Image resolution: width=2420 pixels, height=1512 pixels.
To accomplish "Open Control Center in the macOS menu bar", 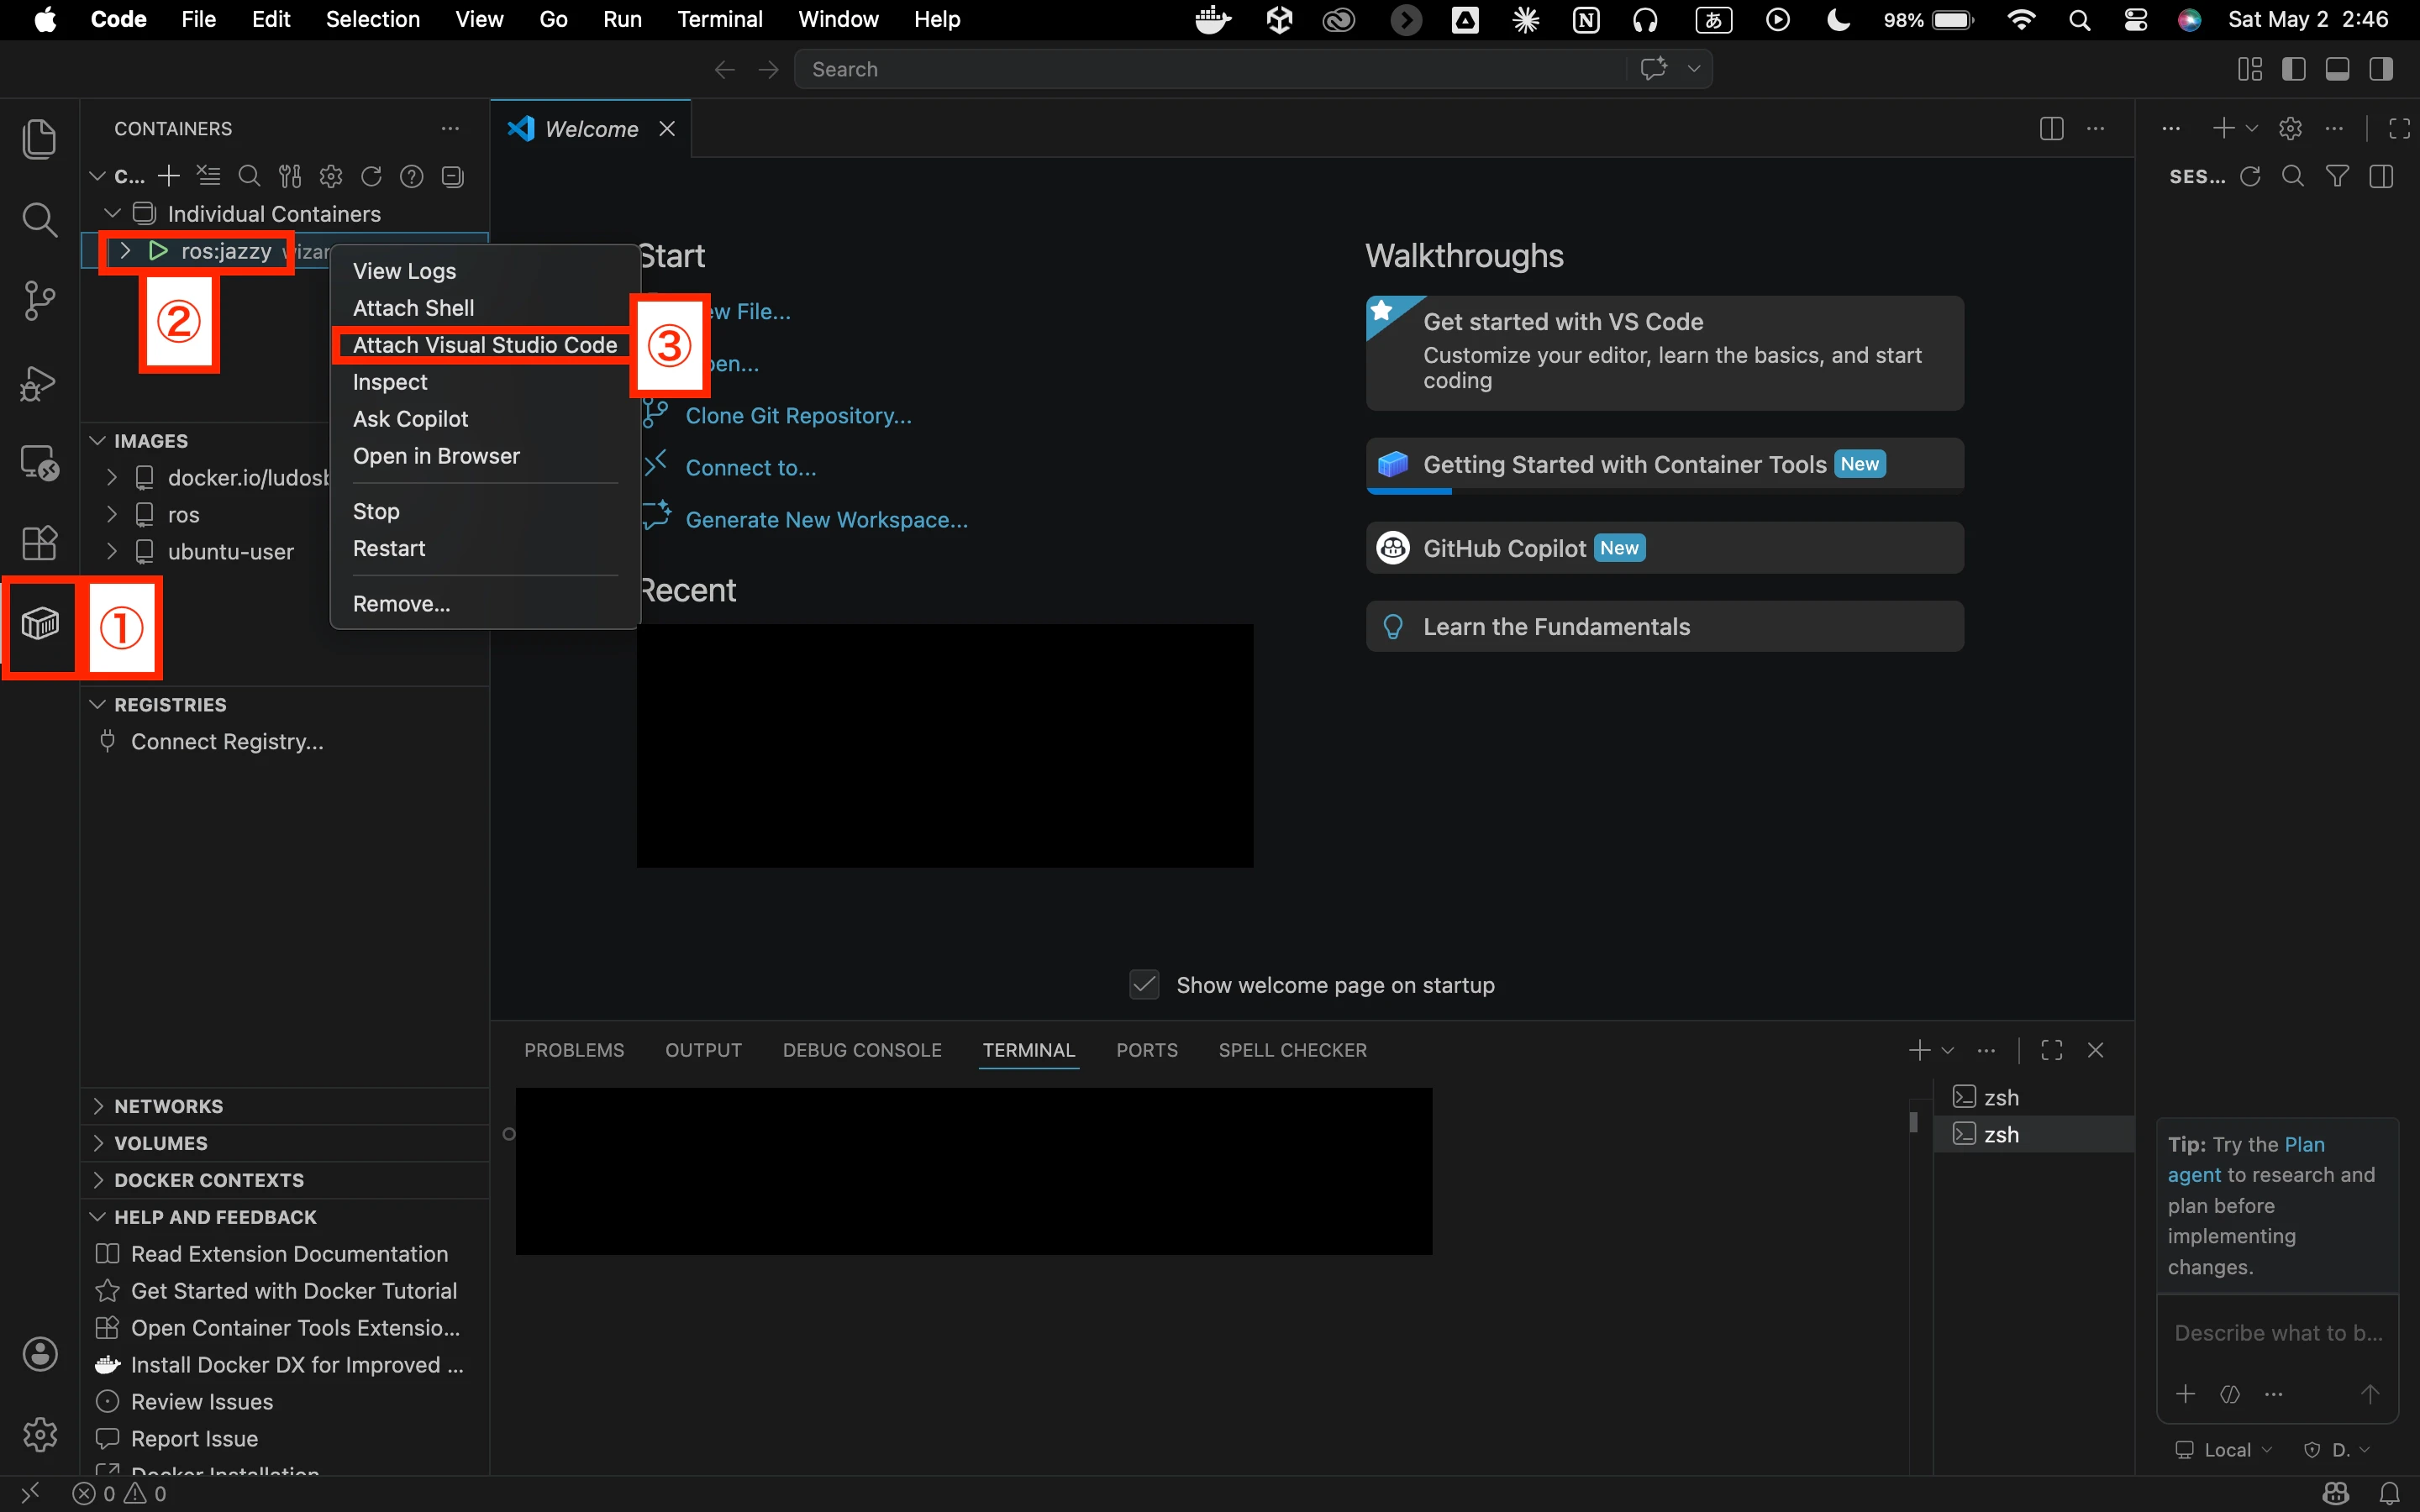I will [x=2135, y=20].
